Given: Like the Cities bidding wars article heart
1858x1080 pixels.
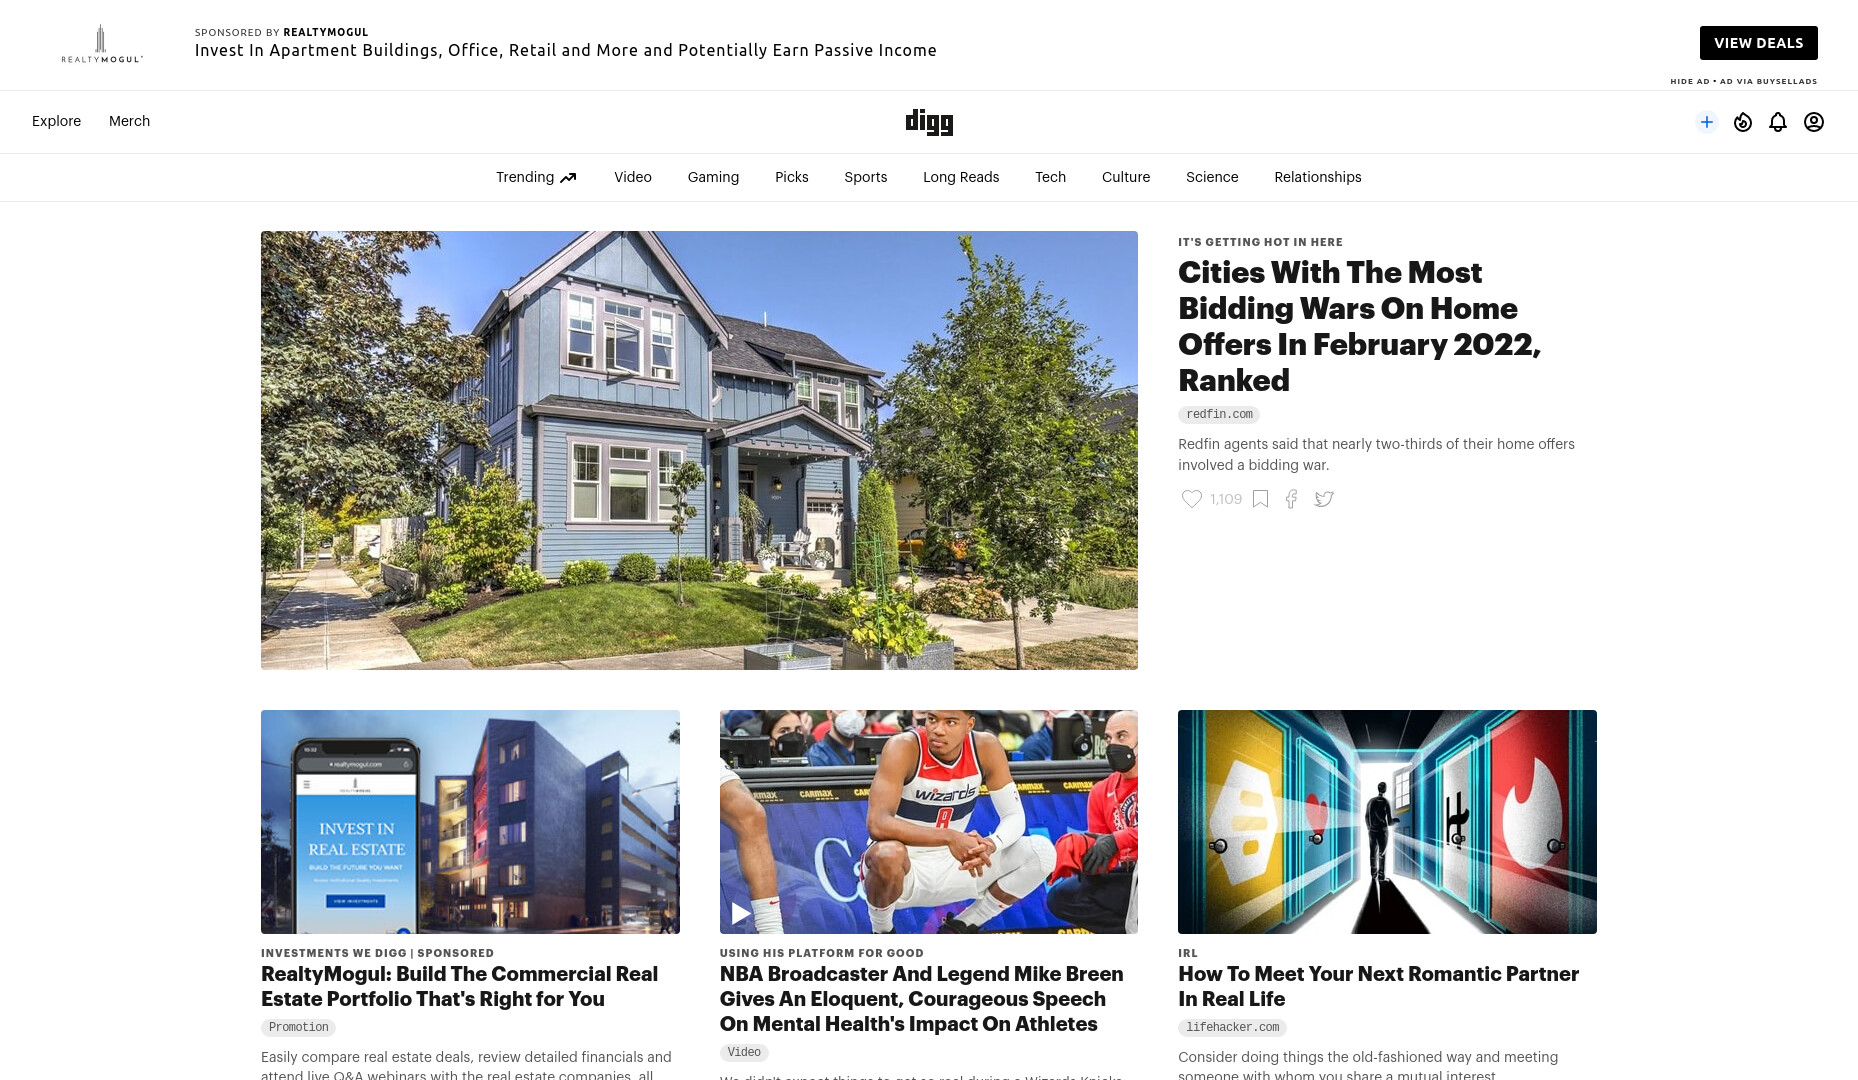Looking at the screenshot, I should [1192, 499].
